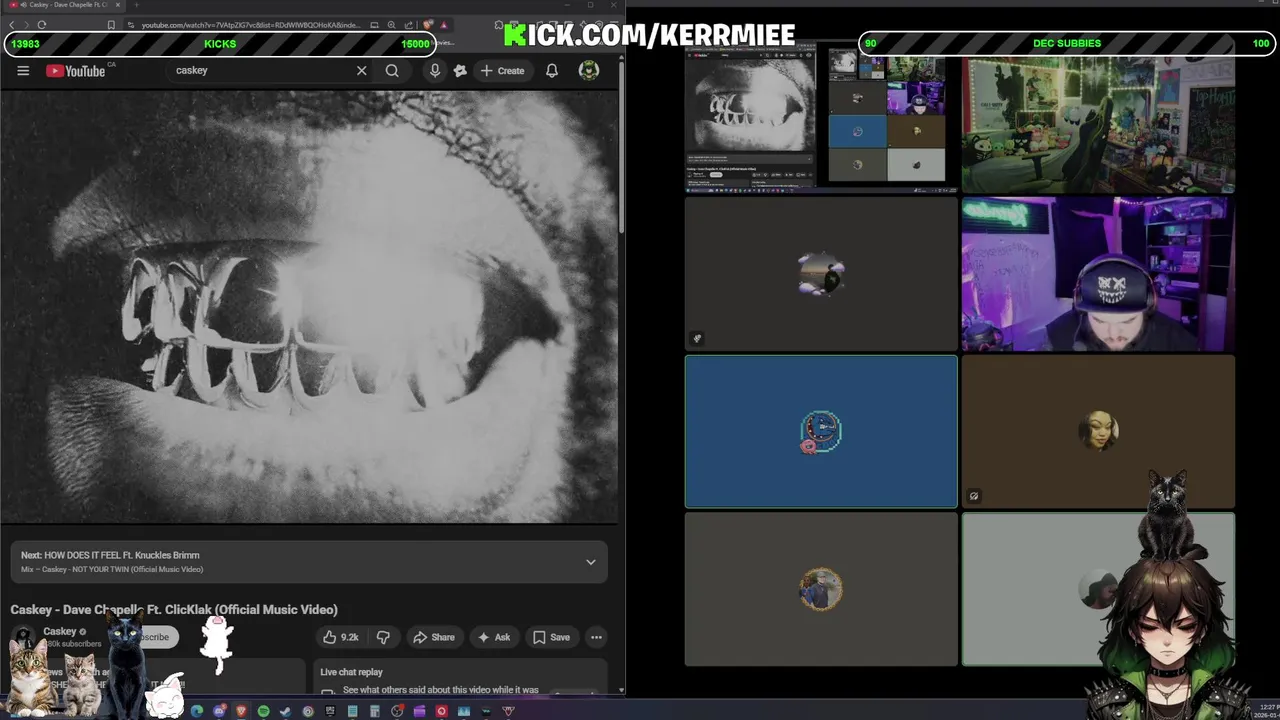Select the brown participant tile with avatar
The height and width of the screenshot is (720, 1280).
click(1098, 431)
